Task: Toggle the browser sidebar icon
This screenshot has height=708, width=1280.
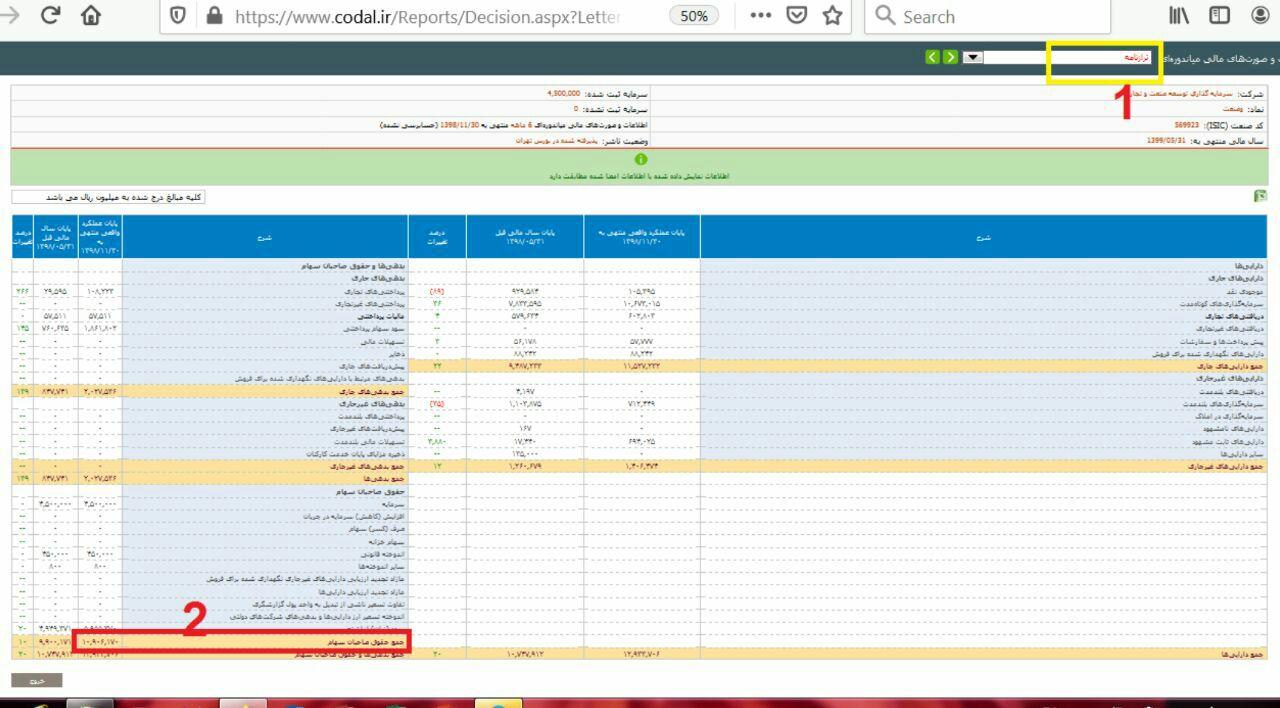Action: click(x=1219, y=16)
